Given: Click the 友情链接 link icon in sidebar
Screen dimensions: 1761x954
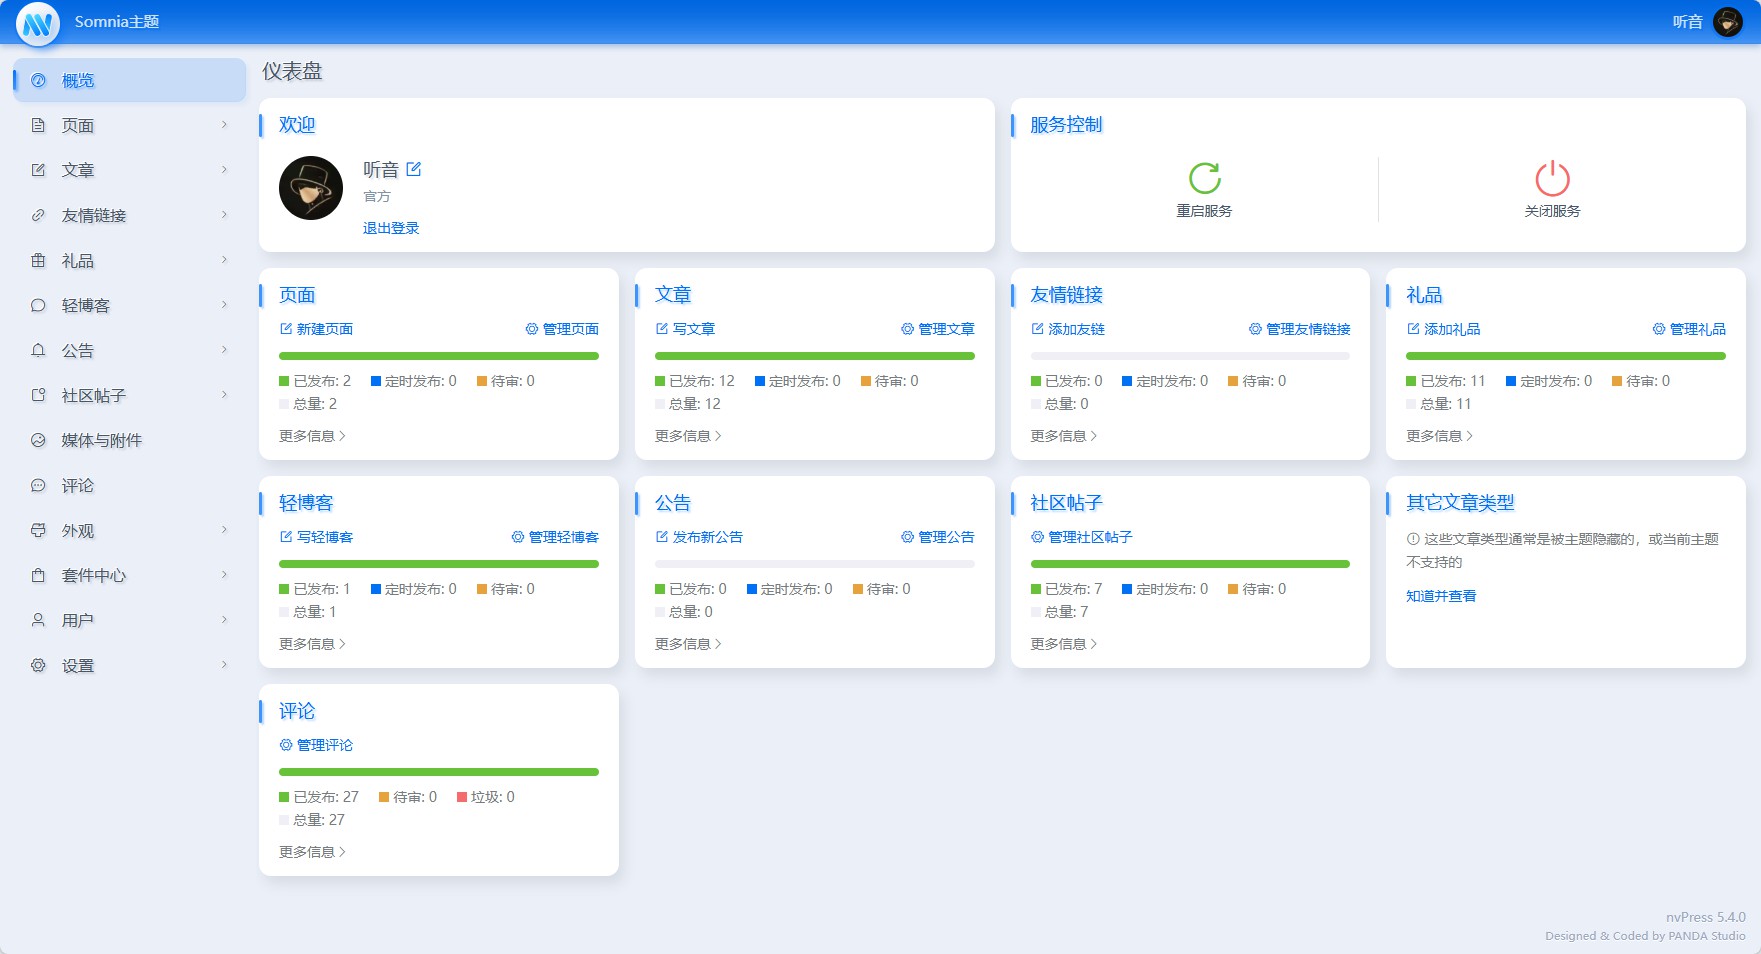Looking at the screenshot, I should 38,215.
